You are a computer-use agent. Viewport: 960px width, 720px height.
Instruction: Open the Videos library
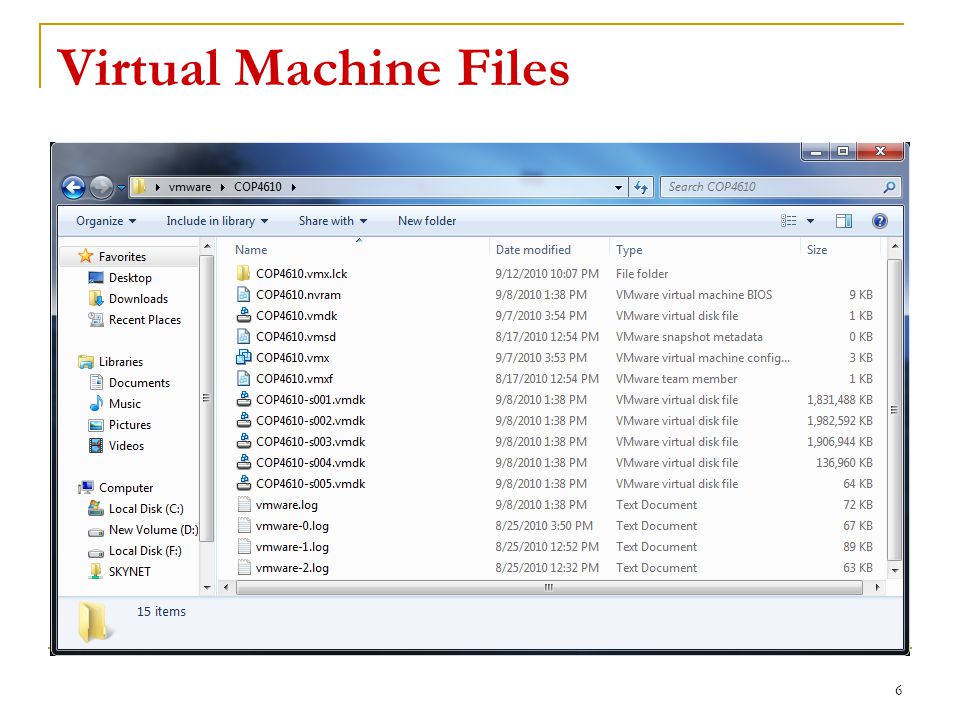click(x=126, y=446)
